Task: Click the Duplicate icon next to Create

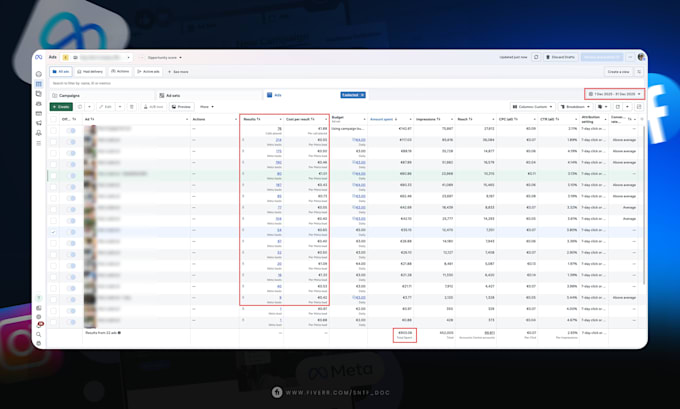Action: (x=80, y=107)
